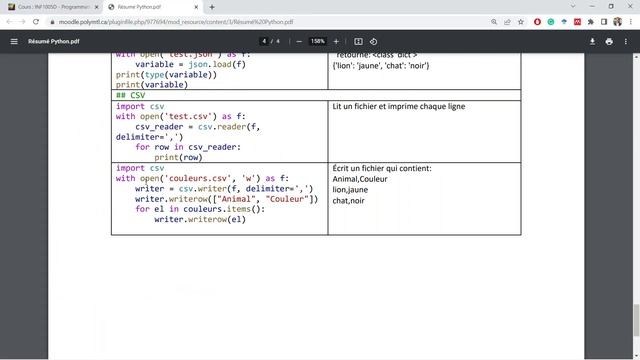Image resolution: width=640 pixels, height=360 pixels.
Task: Open the blue cloud extension icon
Action: [564, 22]
